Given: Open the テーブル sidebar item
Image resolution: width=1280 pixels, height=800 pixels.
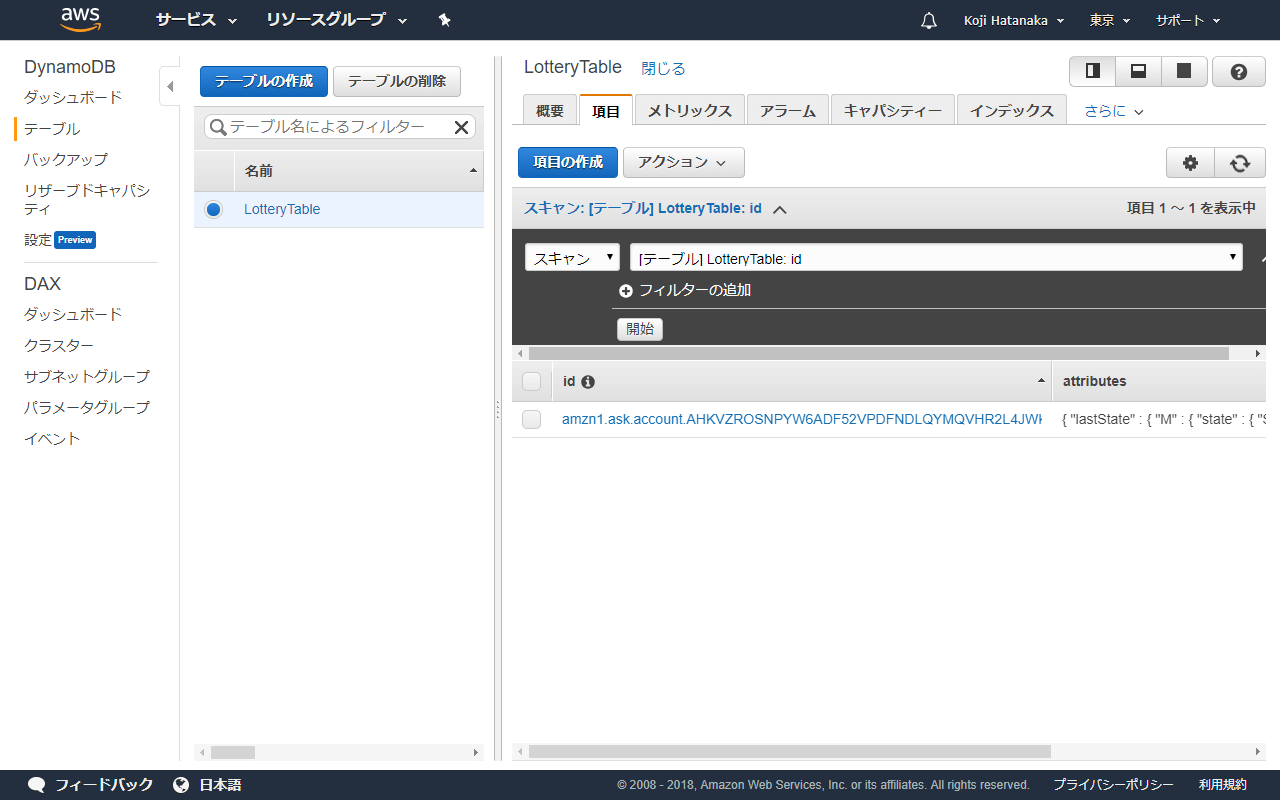Looking at the screenshot, I should point(52,129).
